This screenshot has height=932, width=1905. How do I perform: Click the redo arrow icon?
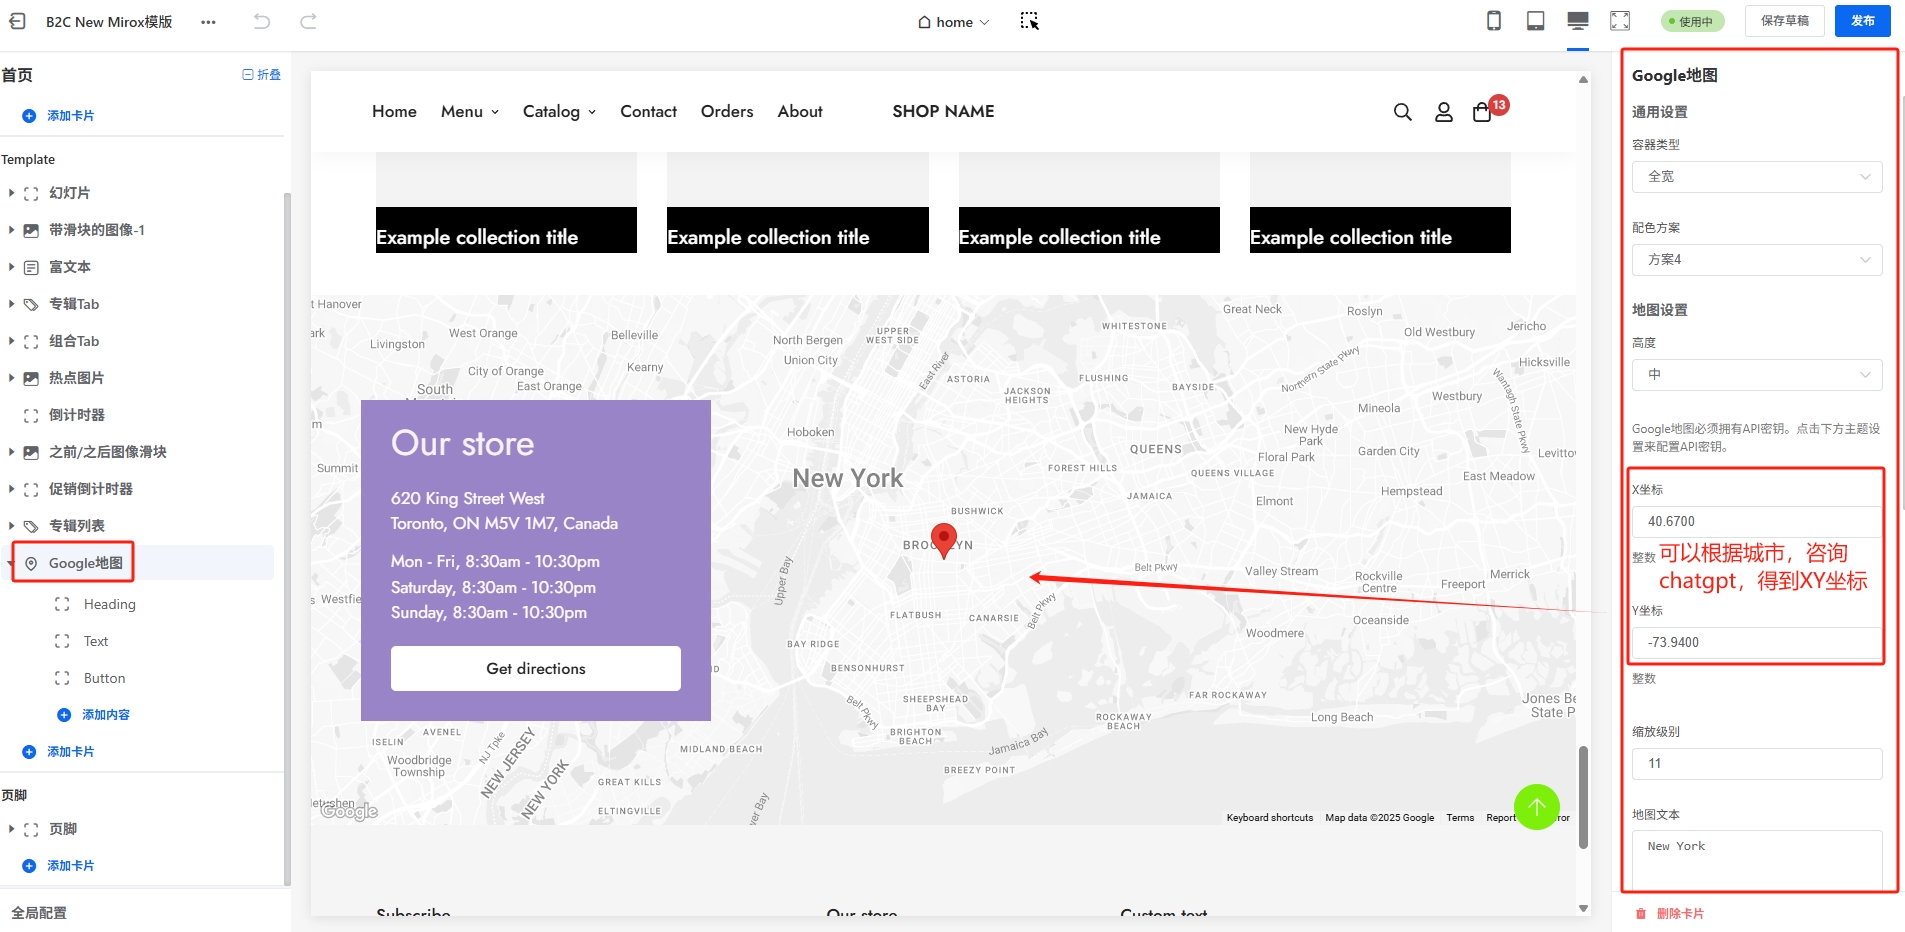[309, 21]
